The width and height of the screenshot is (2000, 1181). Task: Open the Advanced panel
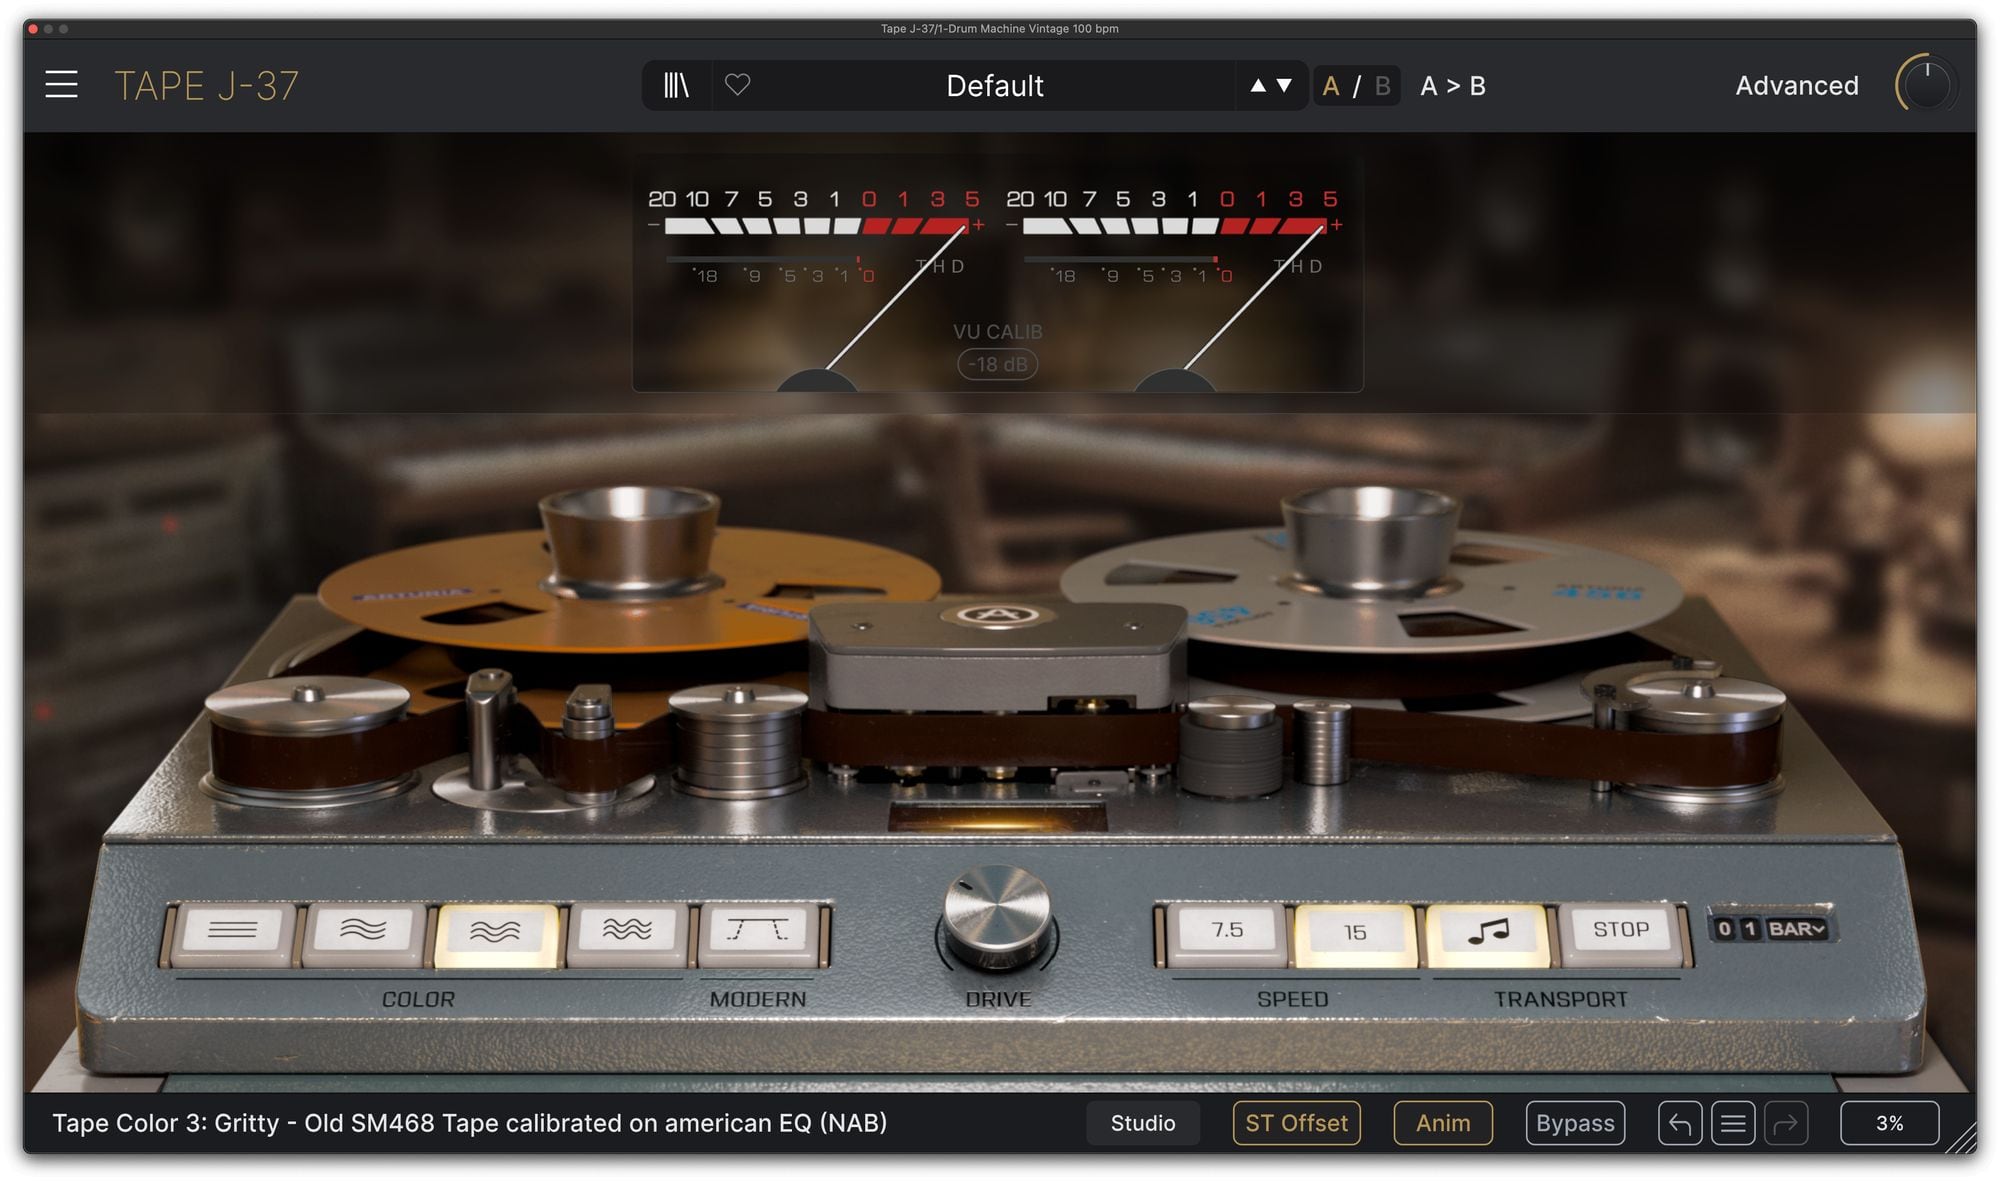pos(1796,86)
